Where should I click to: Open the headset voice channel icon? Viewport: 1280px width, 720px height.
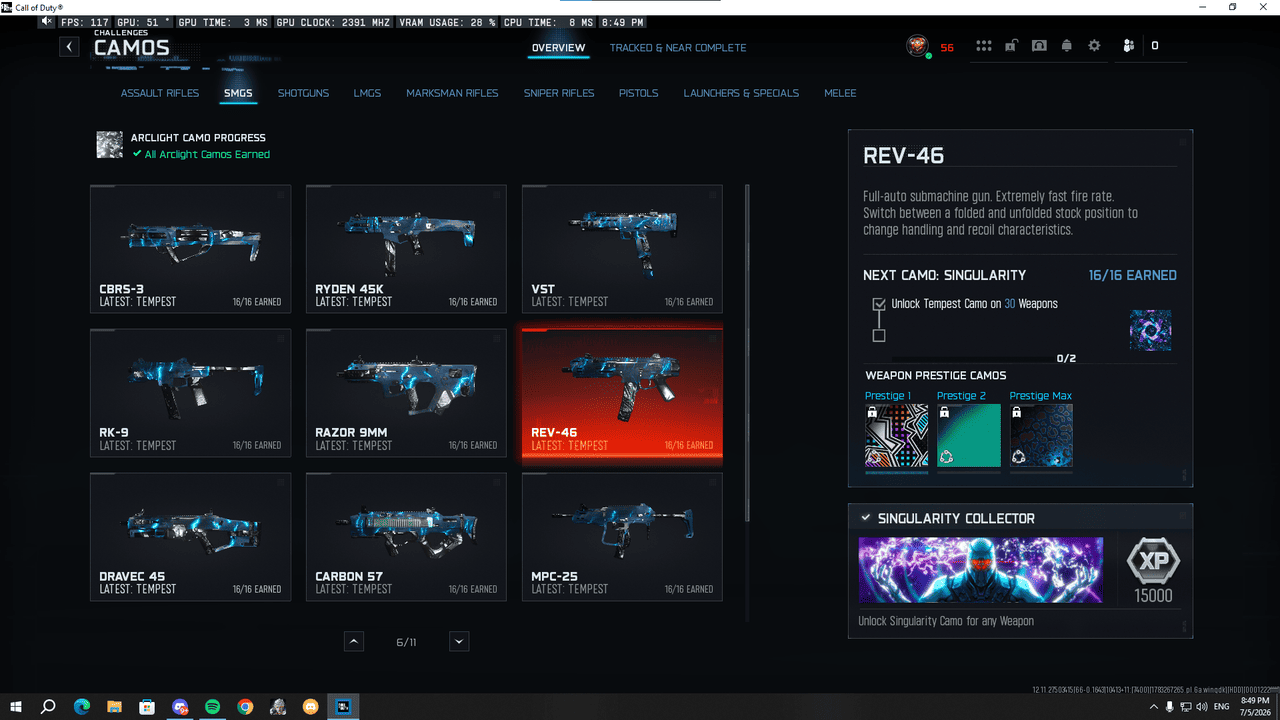coord(1039,46)
